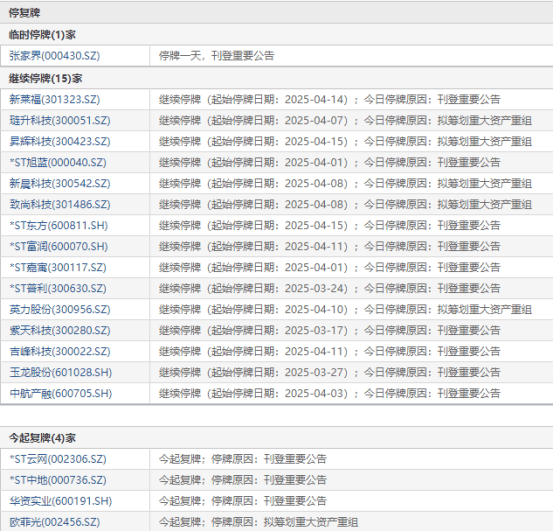Screen dimensions: 554x531
Task: Select *ST旭蓝 suspension detail 2025-04-01
Action: click(x=329, y=163)
